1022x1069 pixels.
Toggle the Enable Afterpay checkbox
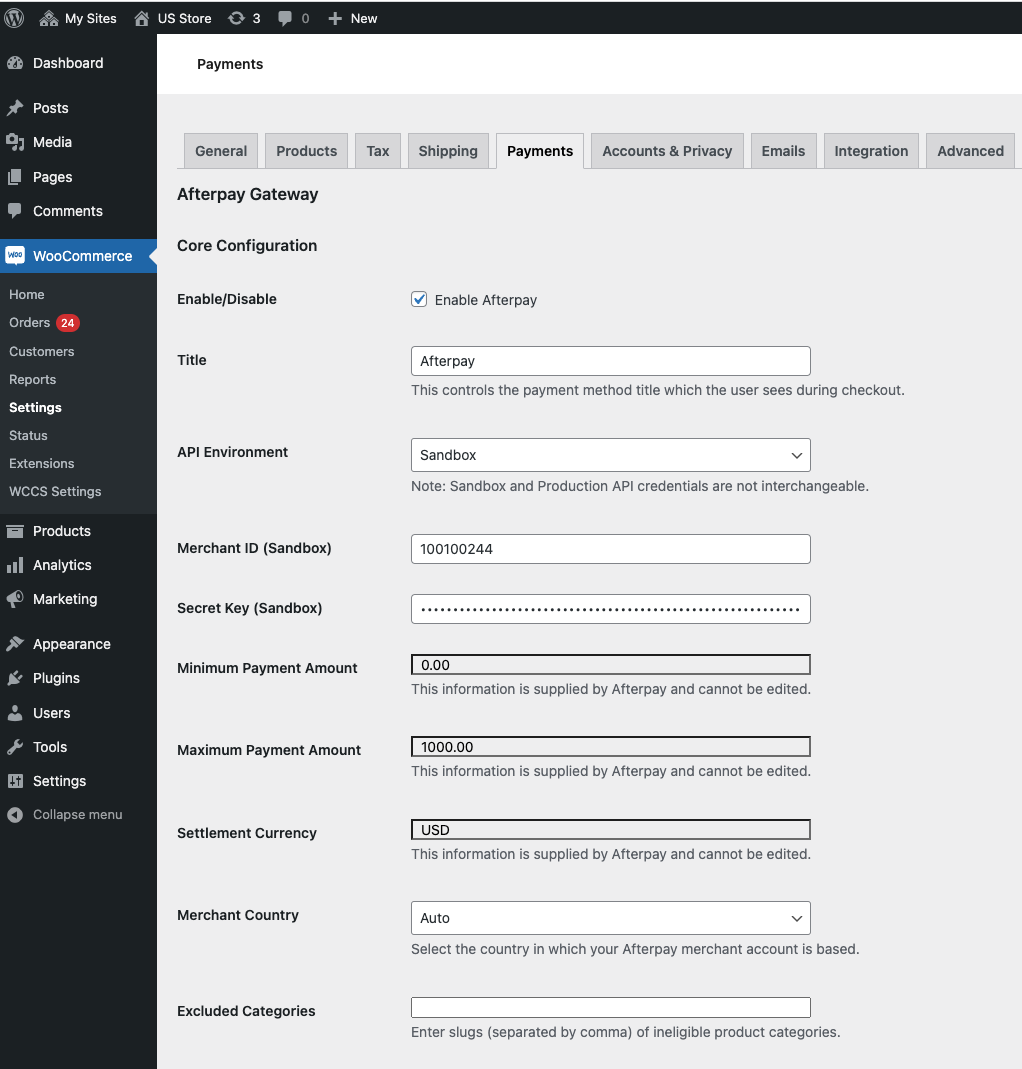pos(419,299)
